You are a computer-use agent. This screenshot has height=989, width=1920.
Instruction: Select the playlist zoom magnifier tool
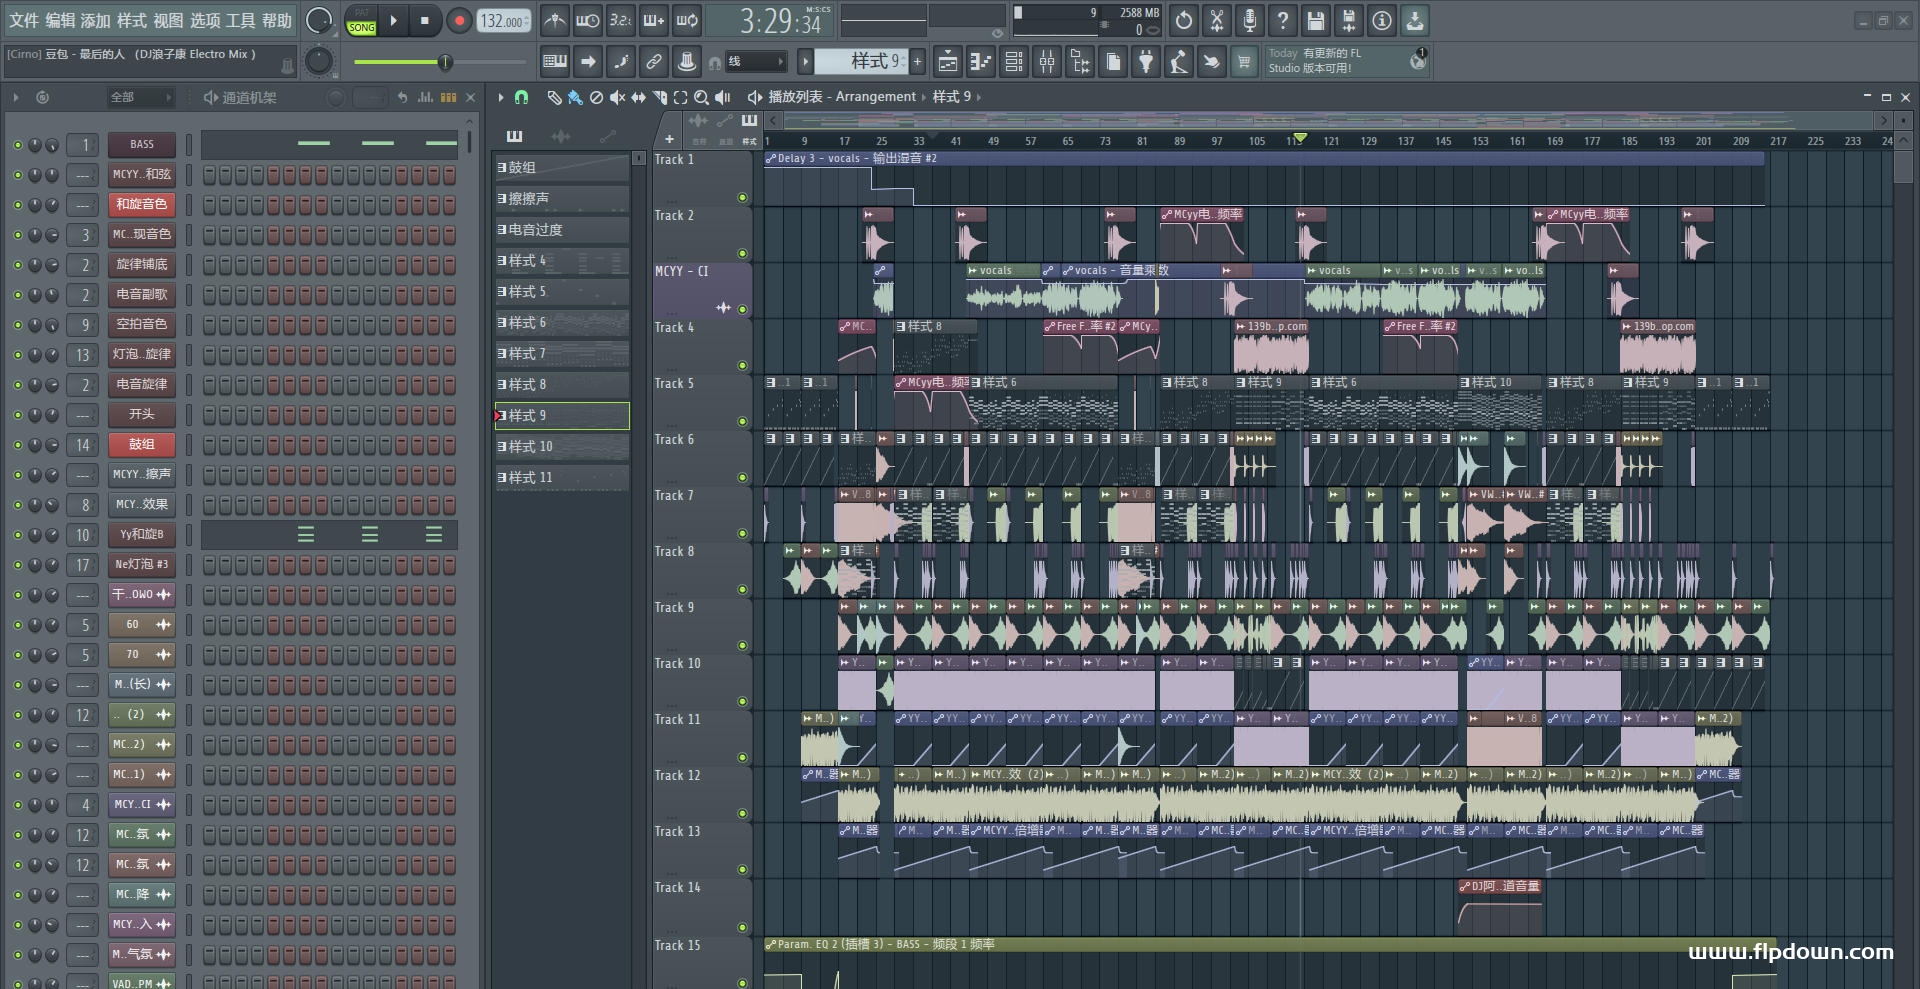click(701, 97)
